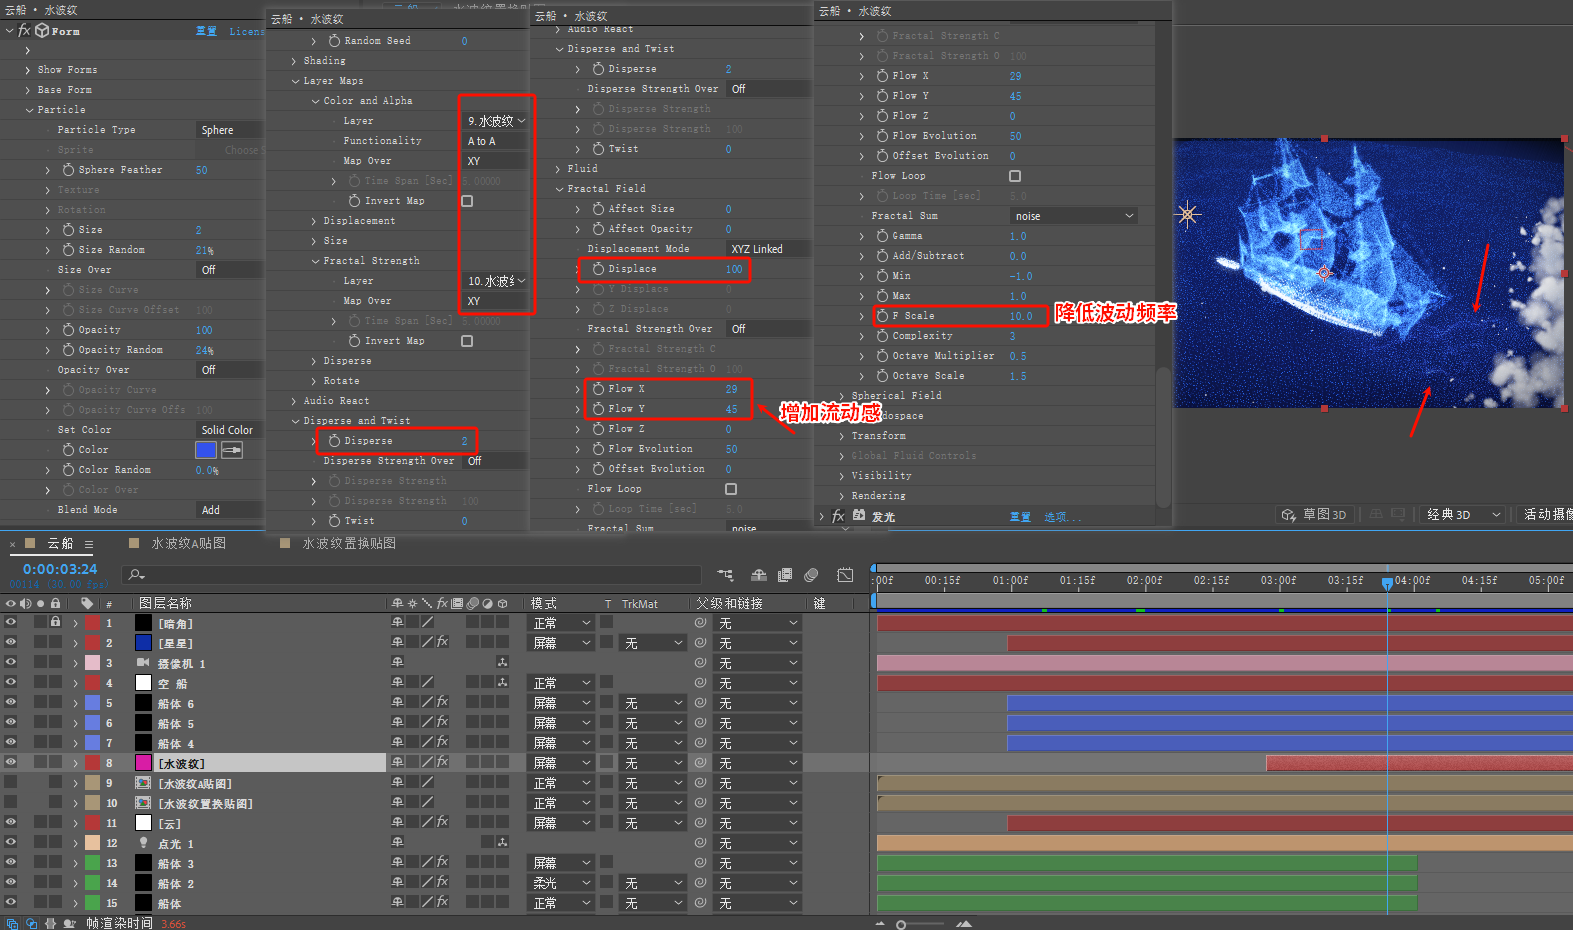The image size is (1573, 930).
Task: Switch to the 水波纹置换贴图 composition tab
Action: tap(349, 544)
